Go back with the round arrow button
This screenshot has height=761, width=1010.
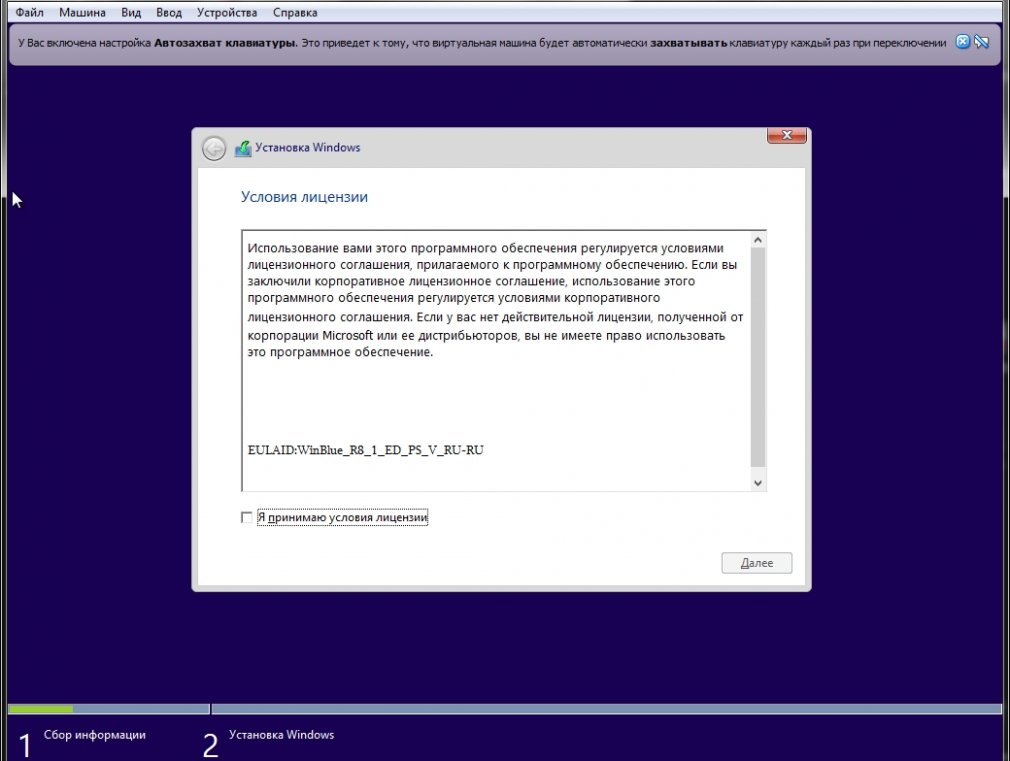tap(214, 148)
